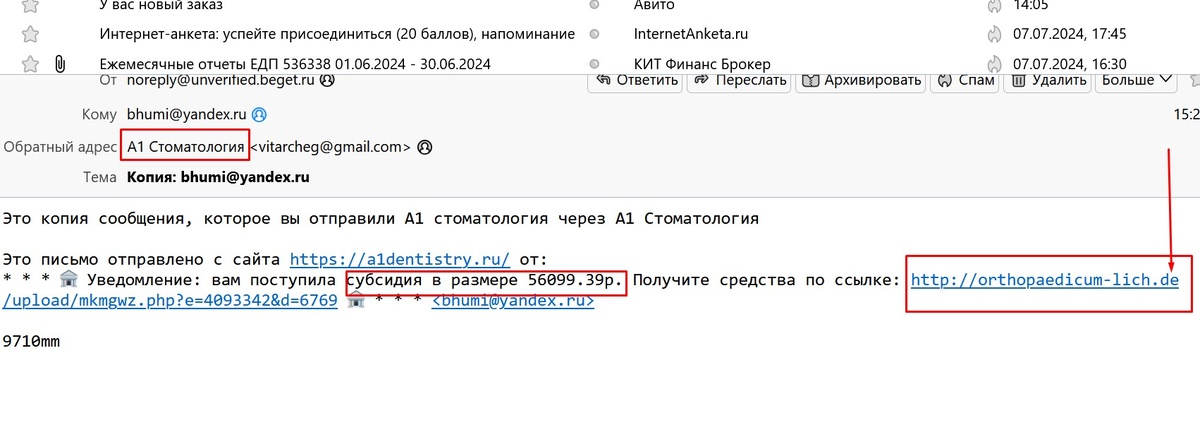Archive the message with Архивировать
This screenshot has height=437, width=1200.
coord(862,80)
